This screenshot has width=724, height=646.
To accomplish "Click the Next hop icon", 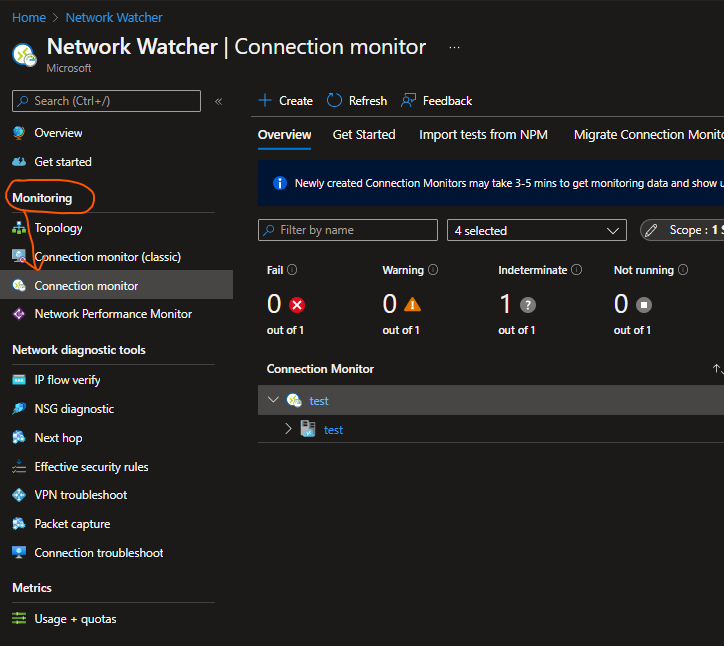I will point(19,437).
